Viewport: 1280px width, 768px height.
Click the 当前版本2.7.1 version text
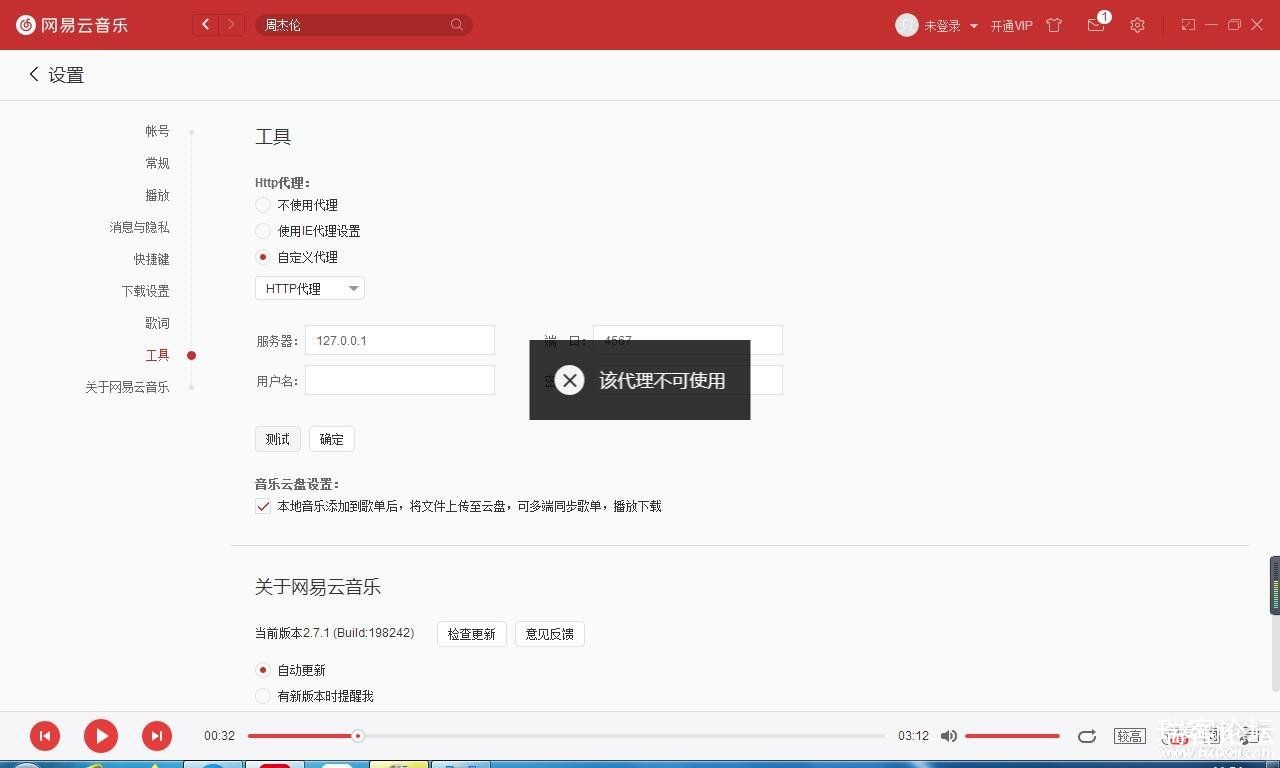click(x=334, y=633)
